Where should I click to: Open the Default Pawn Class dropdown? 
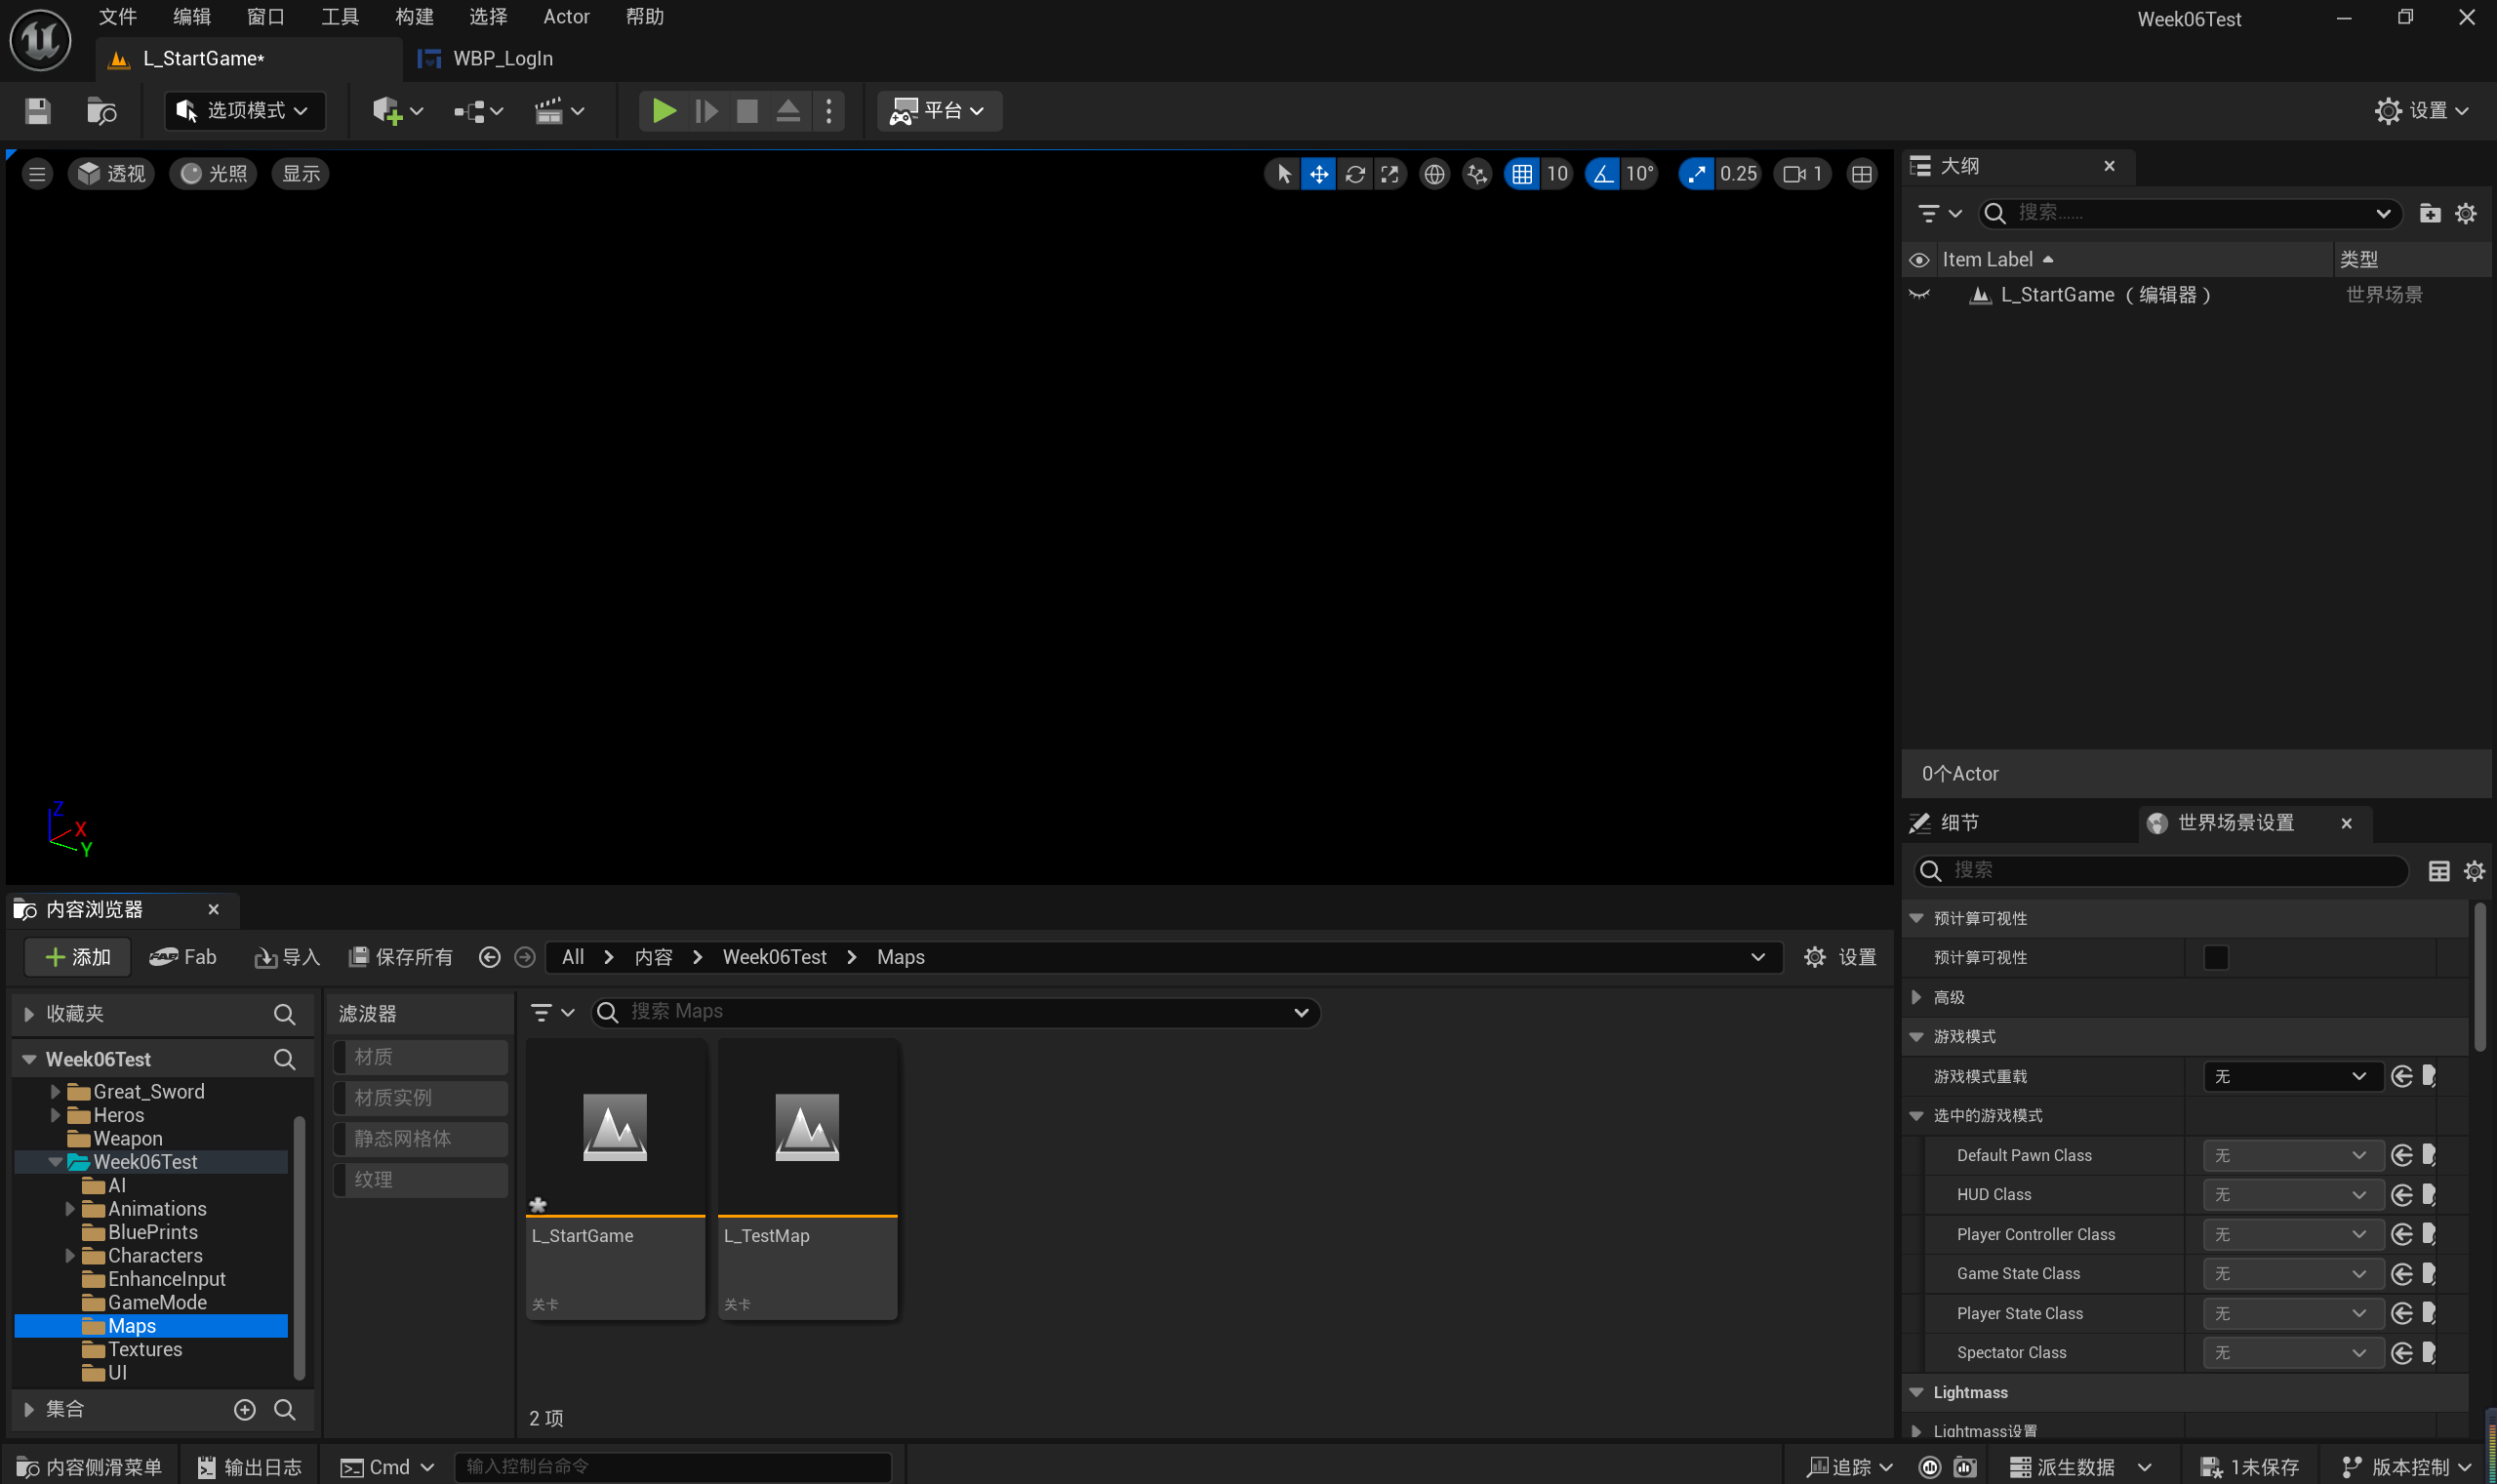pos(2289,1155)
